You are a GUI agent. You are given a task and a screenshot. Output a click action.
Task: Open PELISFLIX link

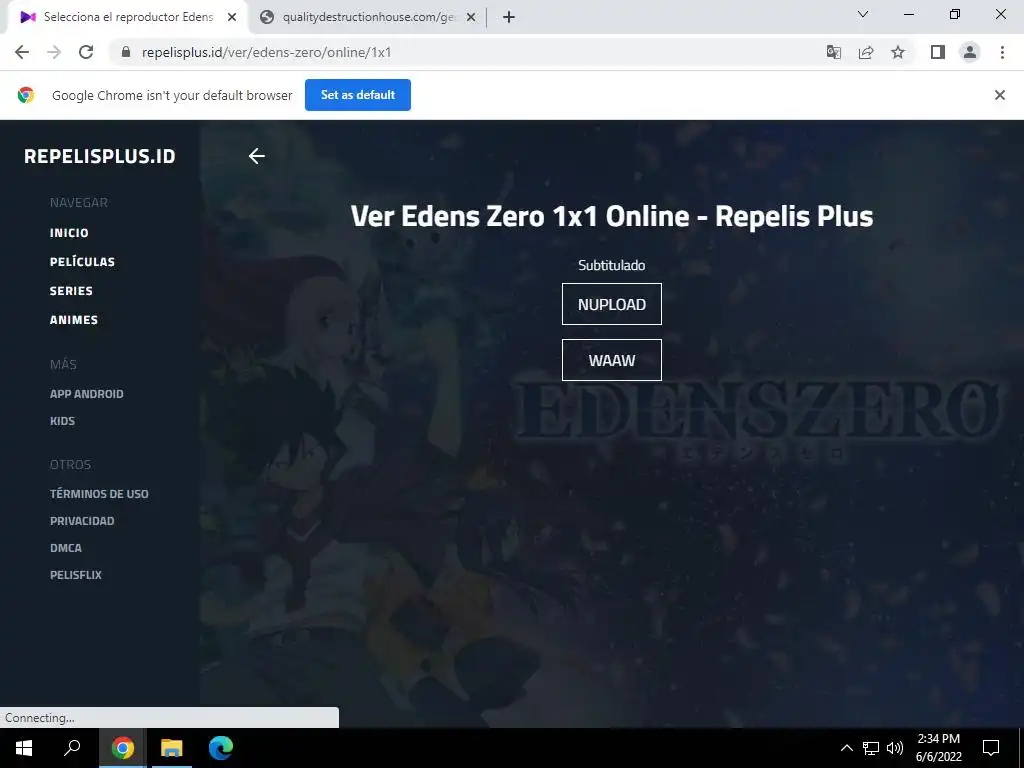pyautogui.click(x=76, y=575)
